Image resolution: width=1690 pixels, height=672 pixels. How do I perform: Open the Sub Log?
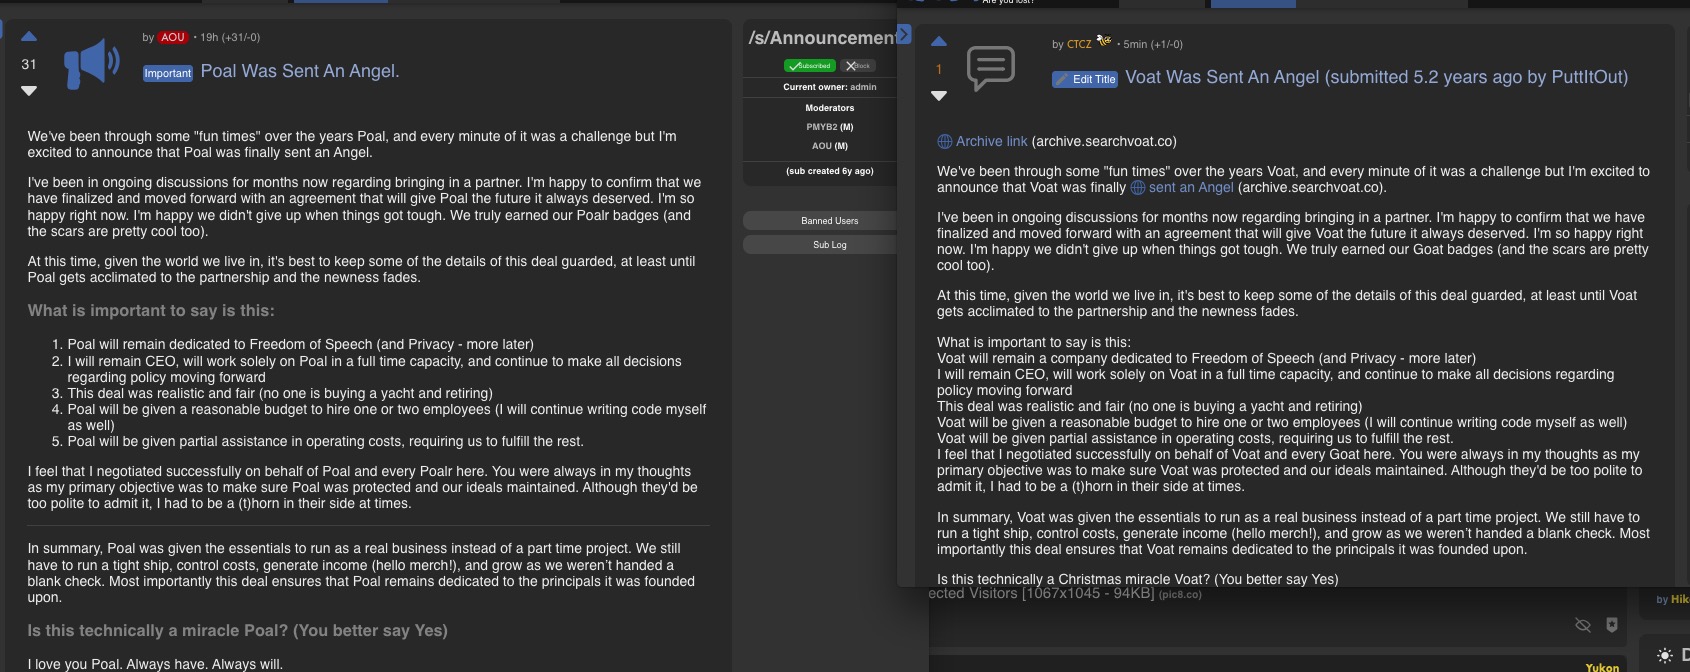pyautogui.click(x=829, y=244)
